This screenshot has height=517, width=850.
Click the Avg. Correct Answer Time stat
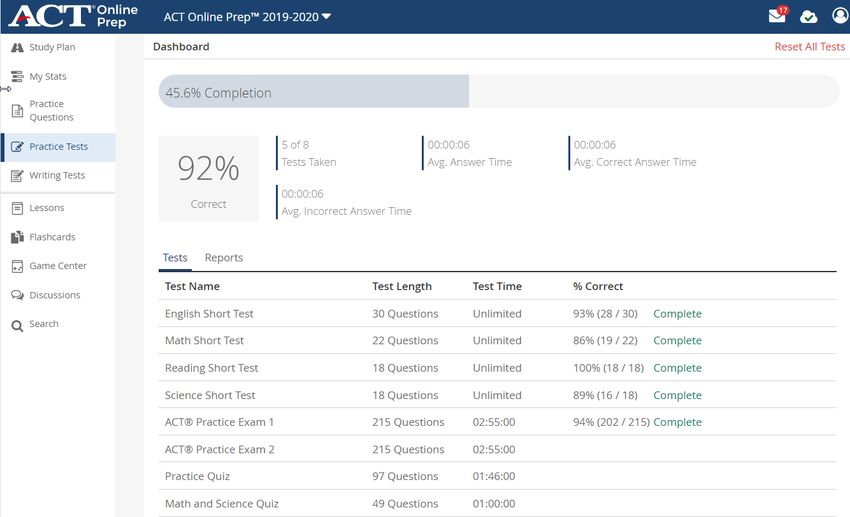pyautogui.click(x=634, y=153)
